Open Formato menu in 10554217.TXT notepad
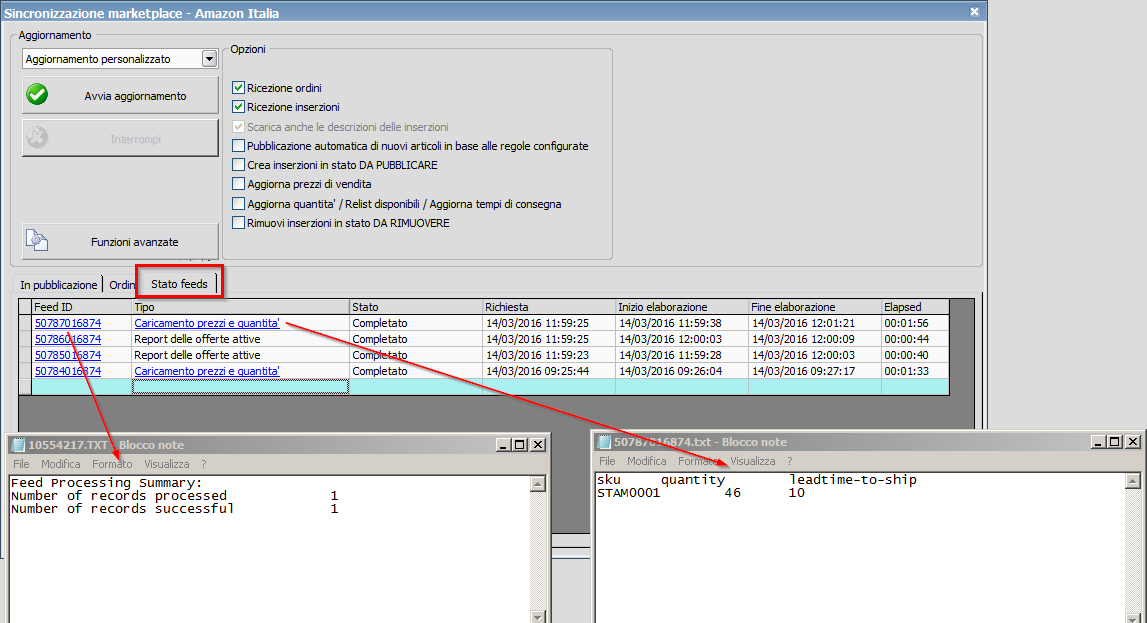Viewport: 1147px width, 623px height. pos(112,464)
